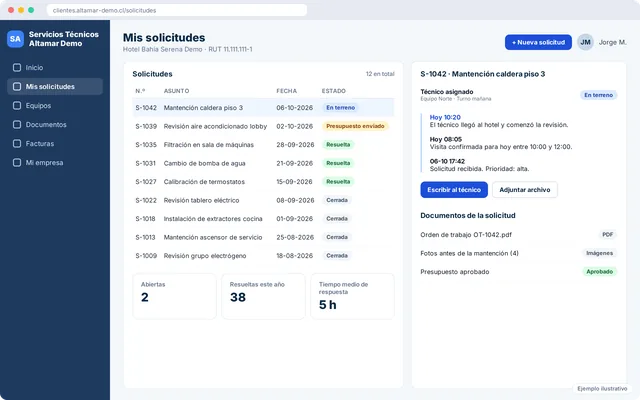
Task: Click the Inicio sidebar icon
Action: (17, 67)
